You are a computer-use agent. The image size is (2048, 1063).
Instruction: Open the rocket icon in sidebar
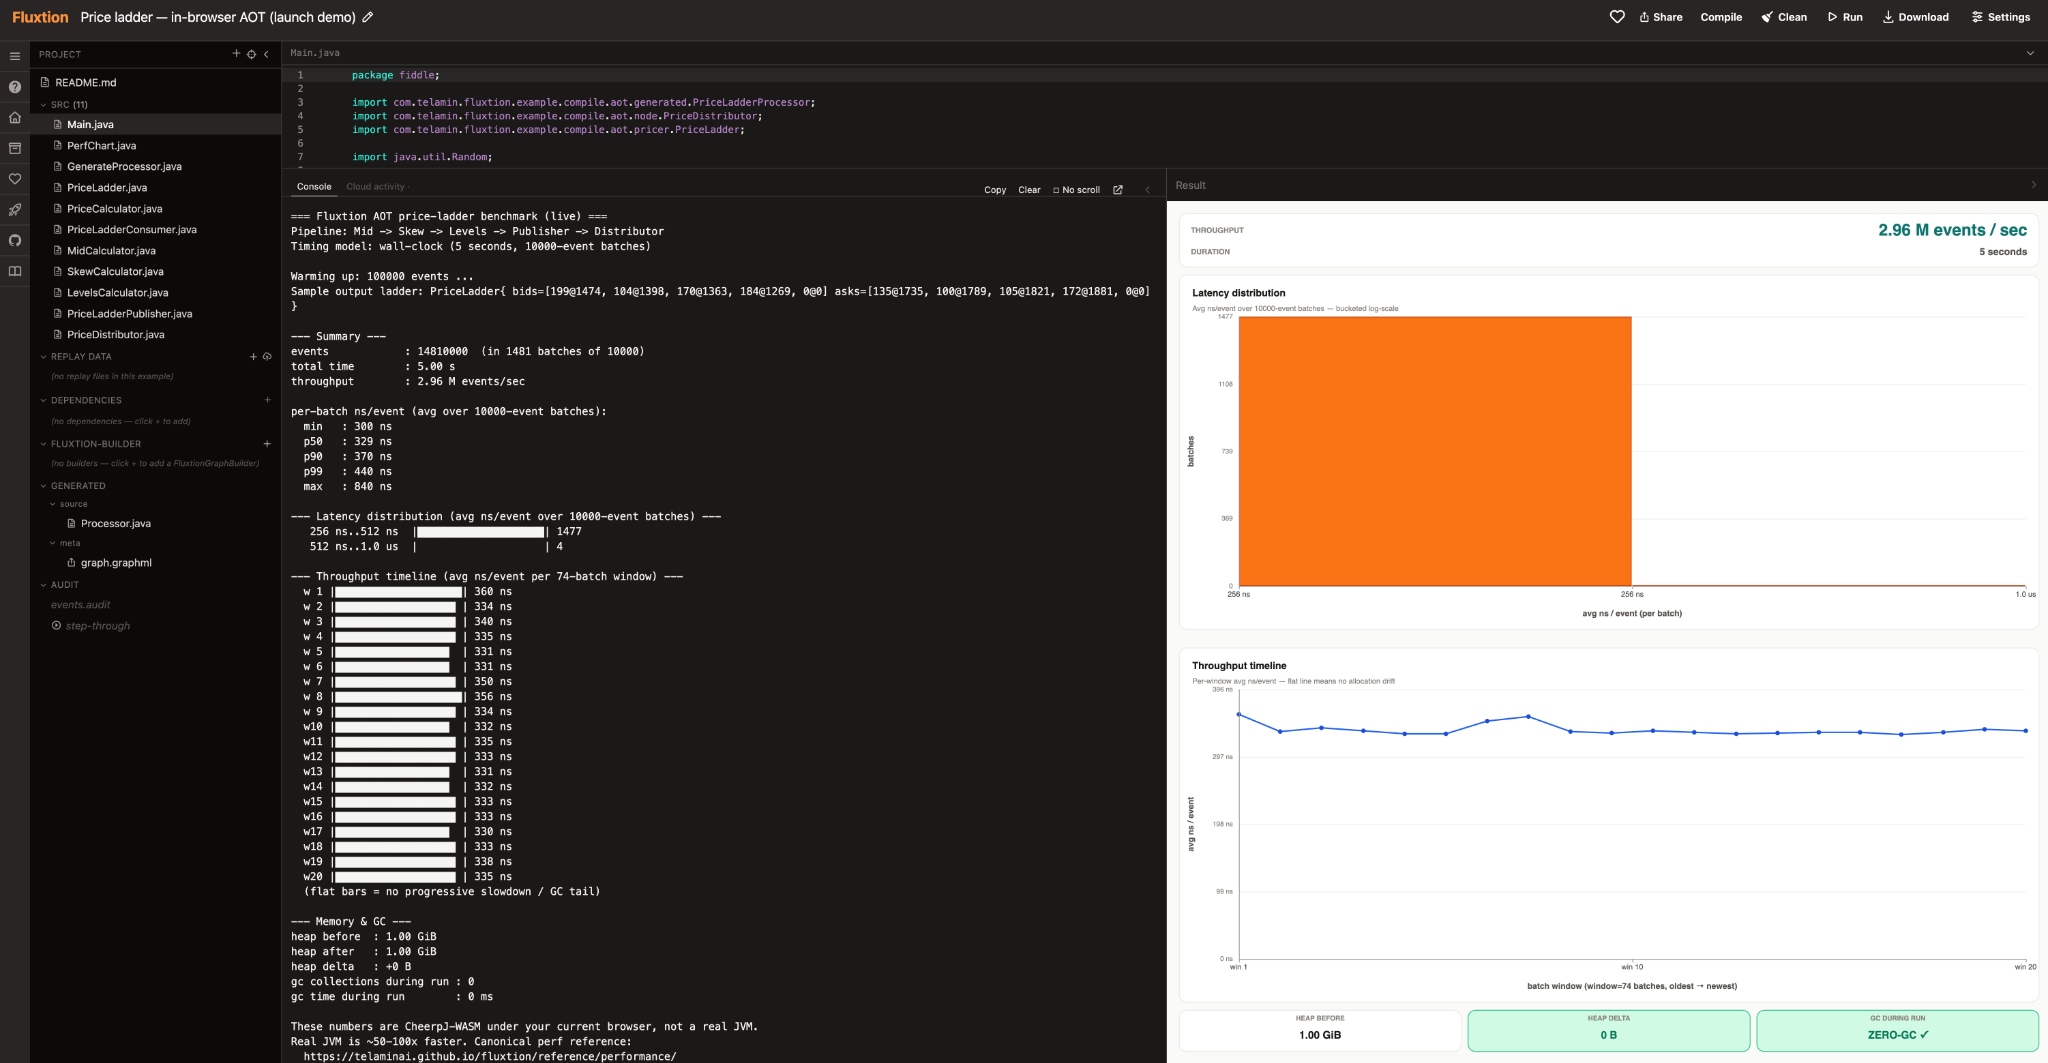(15, 210)
